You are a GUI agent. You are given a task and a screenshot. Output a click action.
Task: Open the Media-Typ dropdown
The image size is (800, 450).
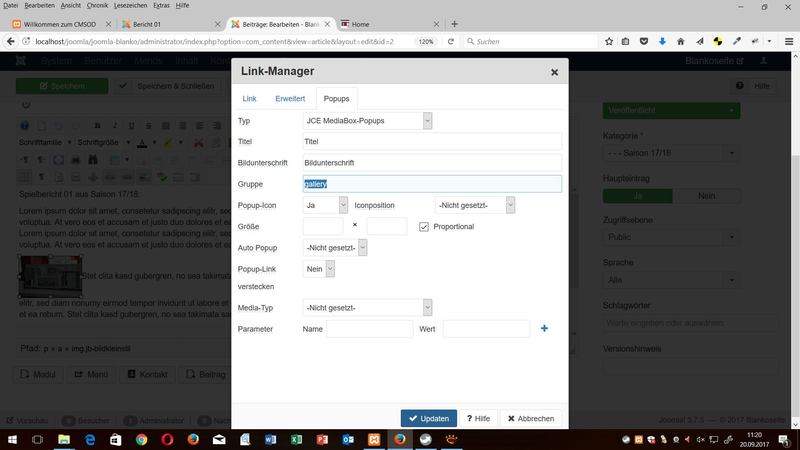367,308
